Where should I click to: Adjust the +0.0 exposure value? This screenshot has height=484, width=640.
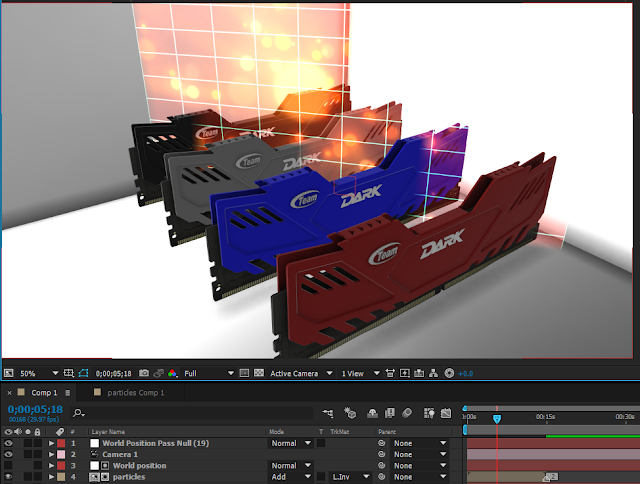coord(465,373)
